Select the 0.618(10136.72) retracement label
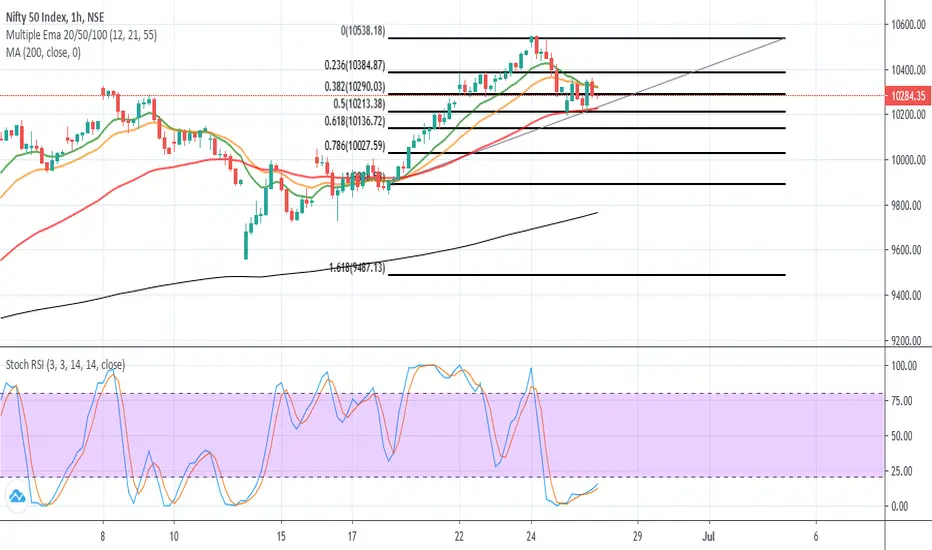This screenshot has height=550, width=932. pyautogui.click(x=355, y=121)
